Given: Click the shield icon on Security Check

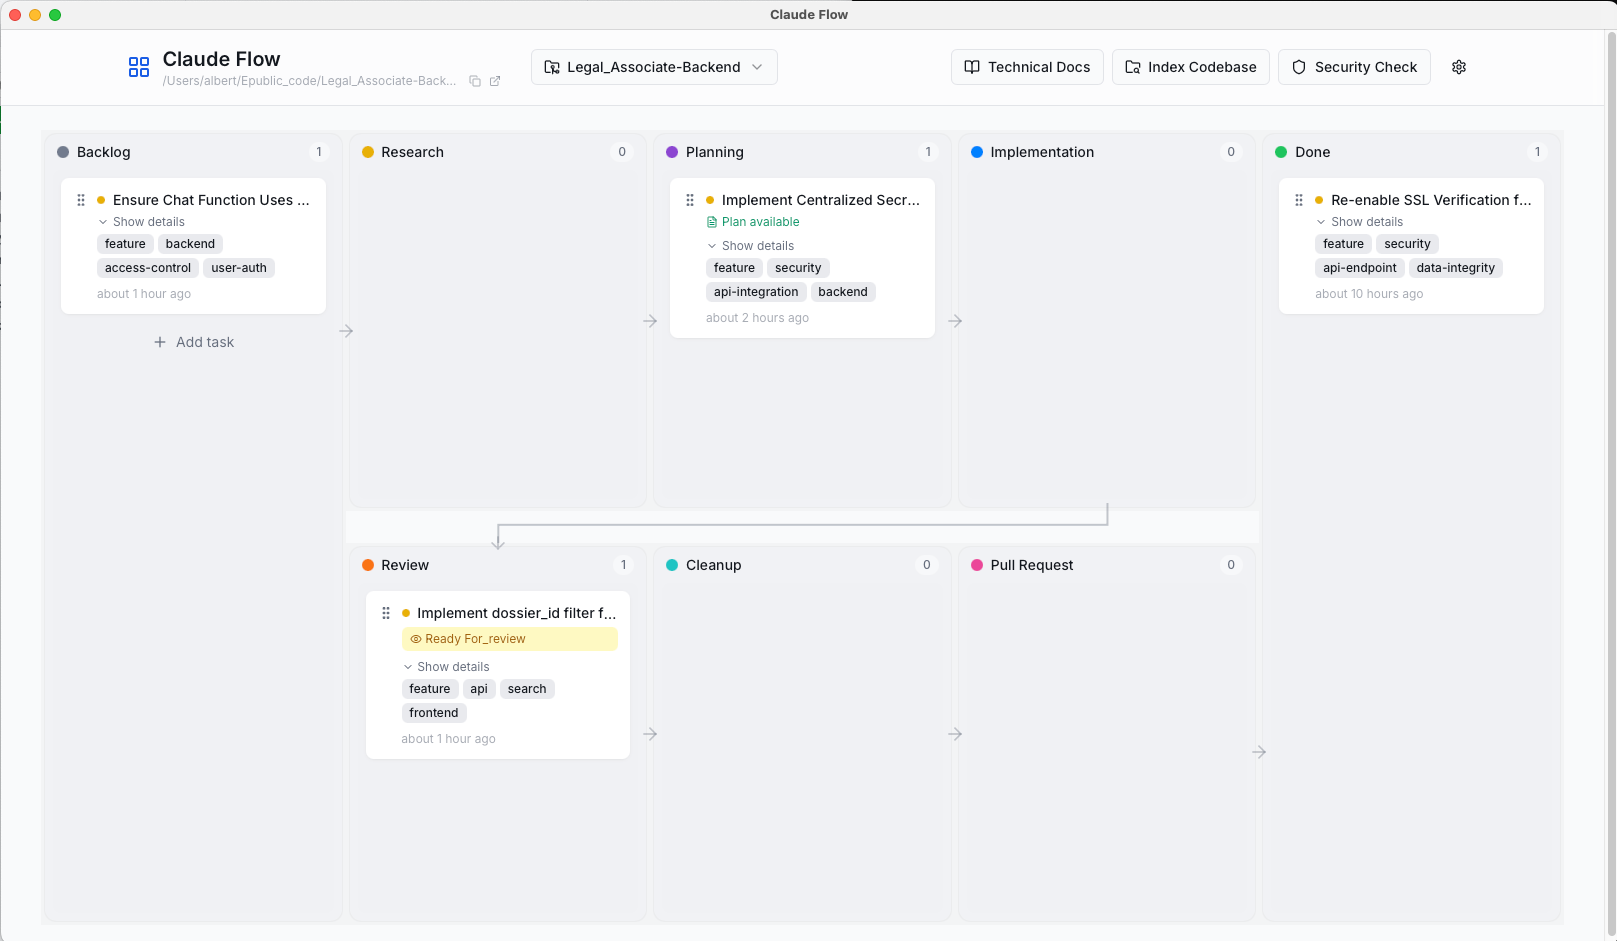Looking at the screenshot, I should pyautogui.click(x=1298, y=67).
